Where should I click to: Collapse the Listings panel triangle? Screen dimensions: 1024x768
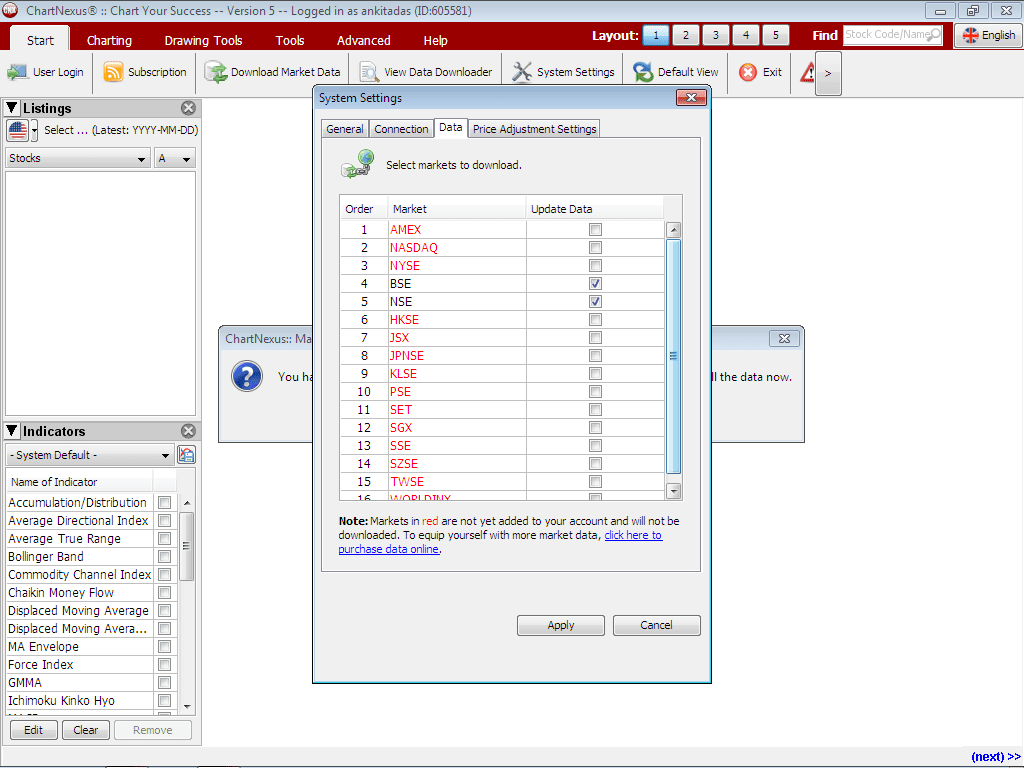12,108
